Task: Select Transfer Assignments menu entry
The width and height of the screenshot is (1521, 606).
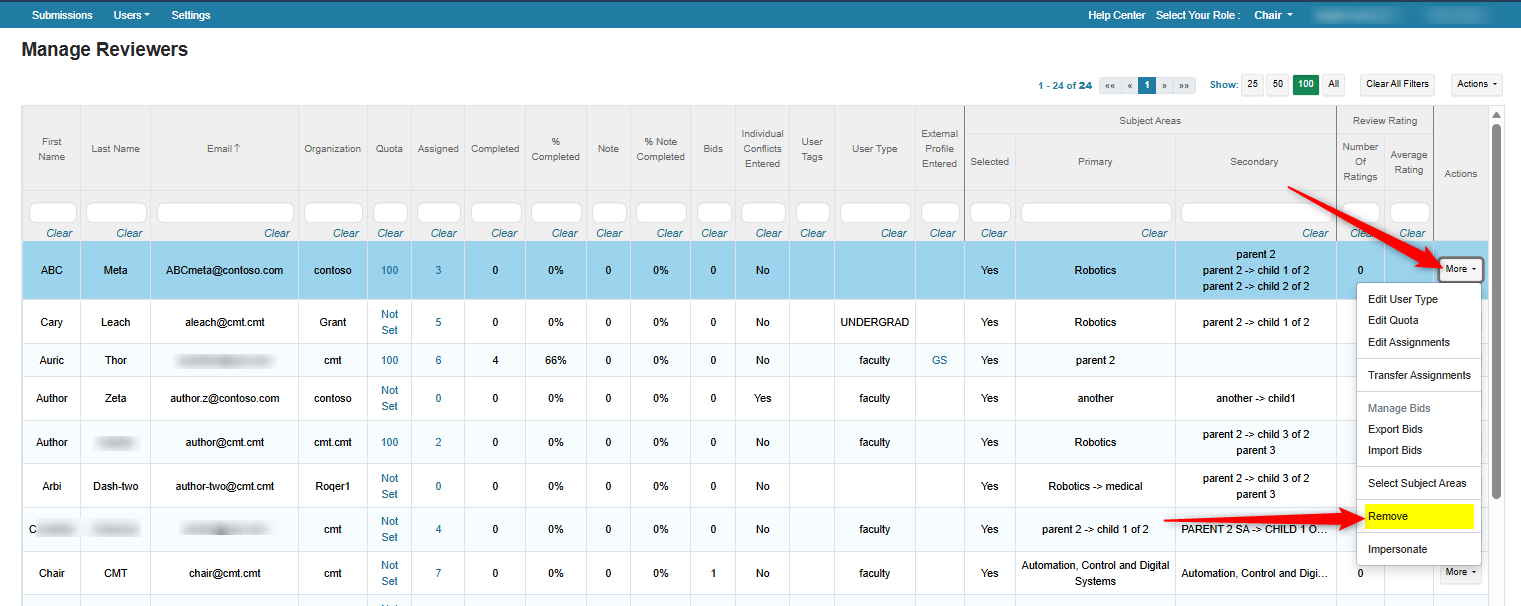Action: click(1418, 375)
